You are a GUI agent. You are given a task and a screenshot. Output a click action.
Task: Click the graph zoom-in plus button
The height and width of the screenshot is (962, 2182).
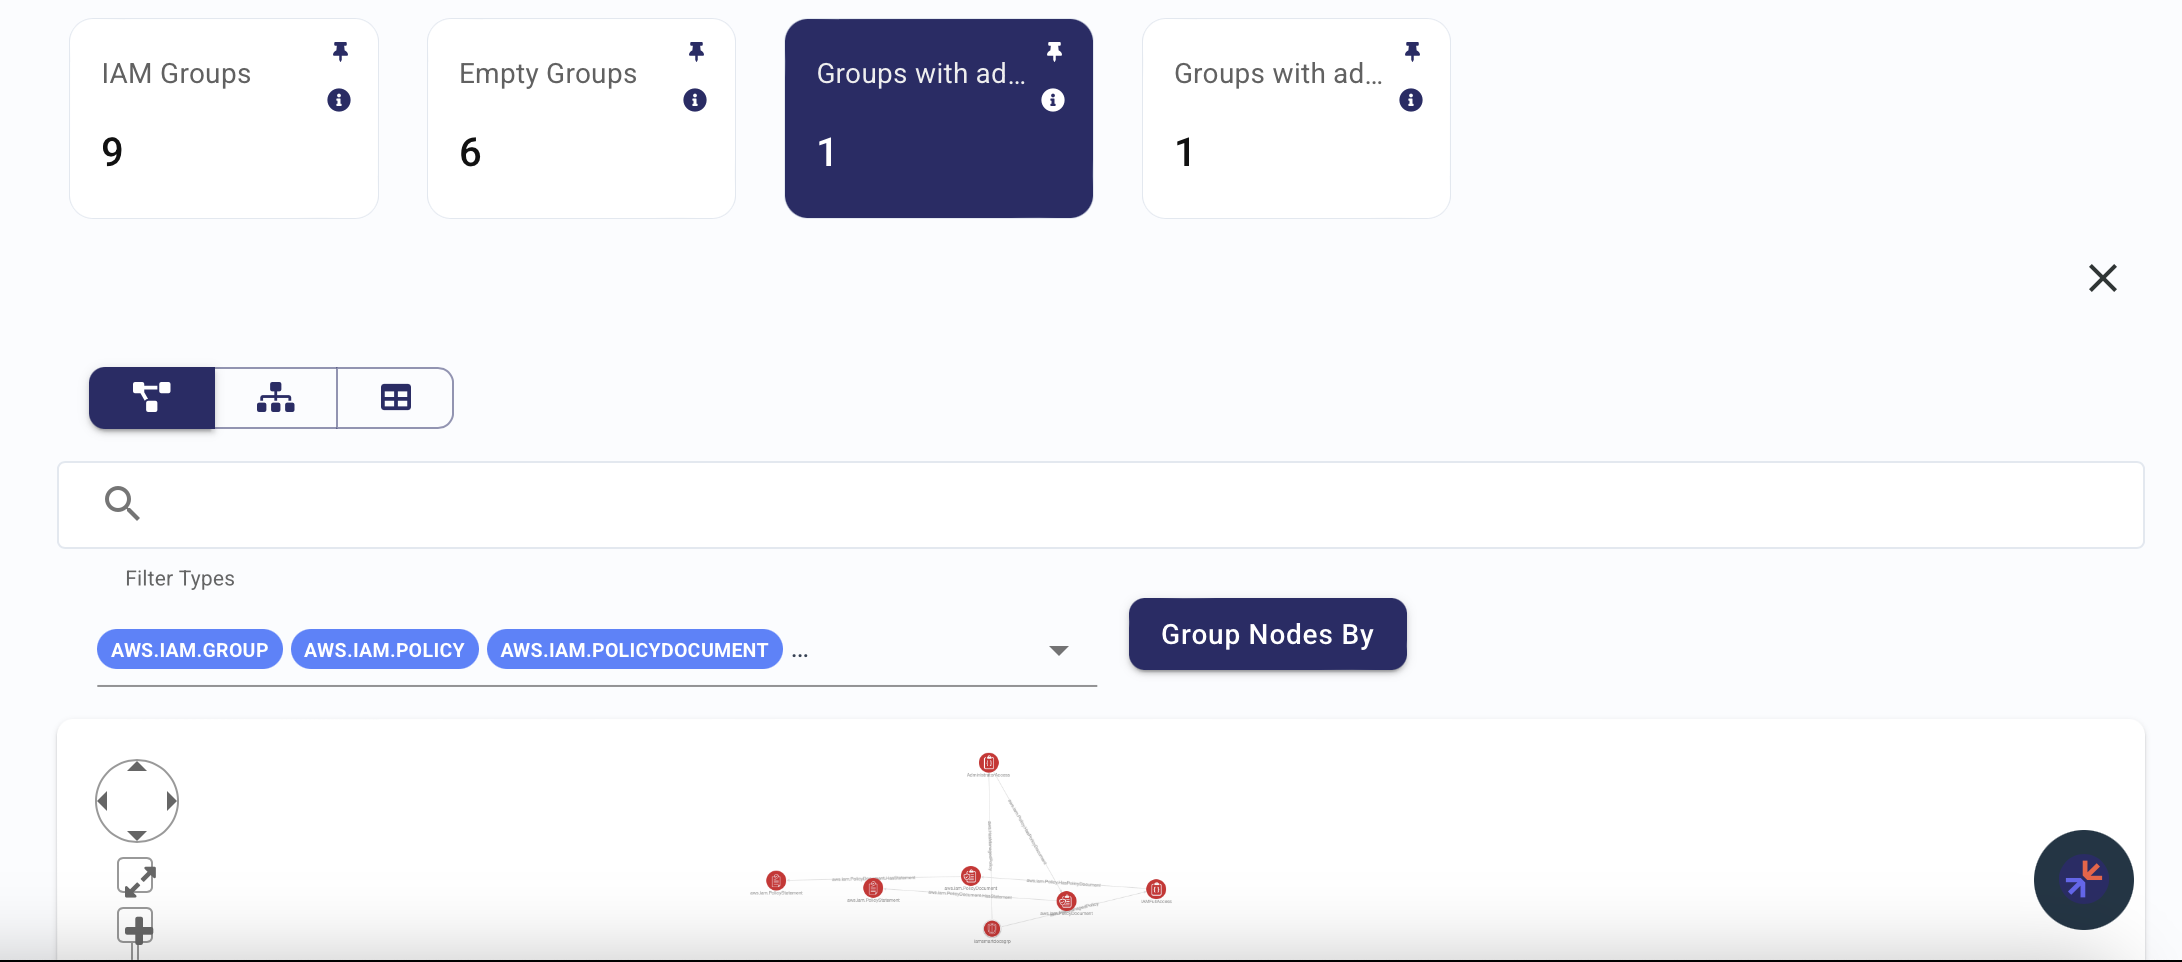point(136,927)
